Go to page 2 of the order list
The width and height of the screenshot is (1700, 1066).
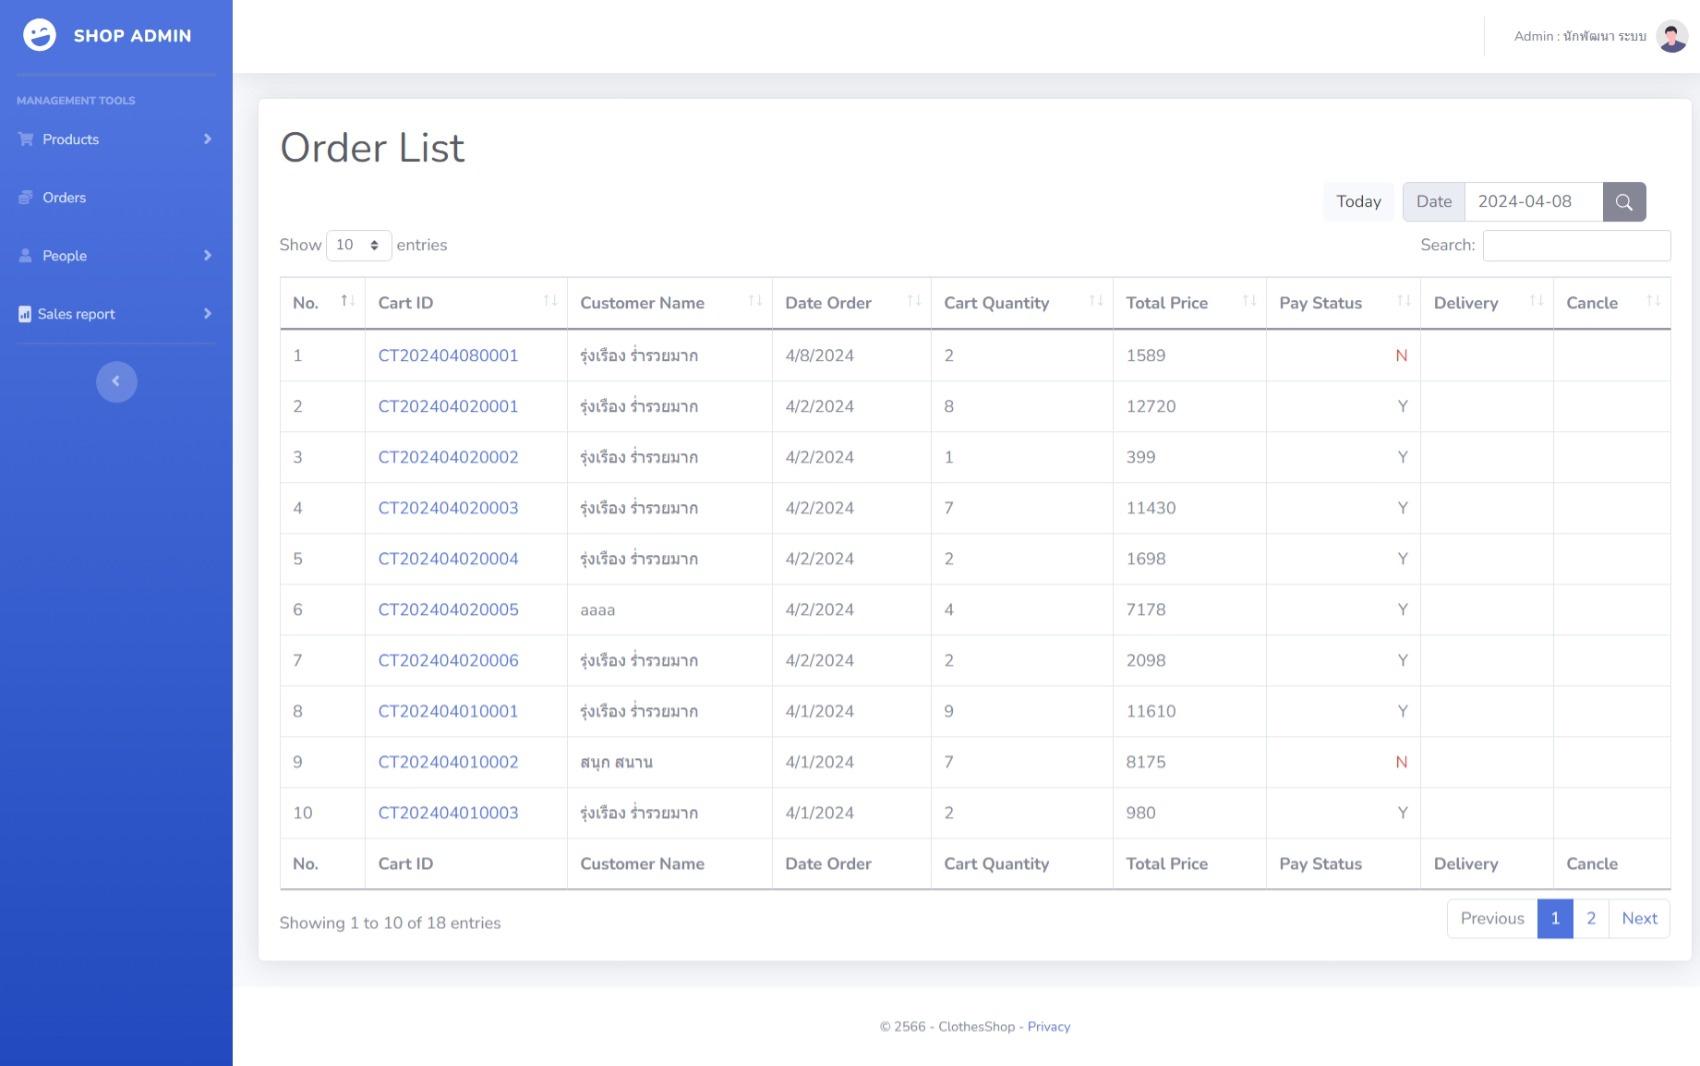click(x=1590, y=918)
